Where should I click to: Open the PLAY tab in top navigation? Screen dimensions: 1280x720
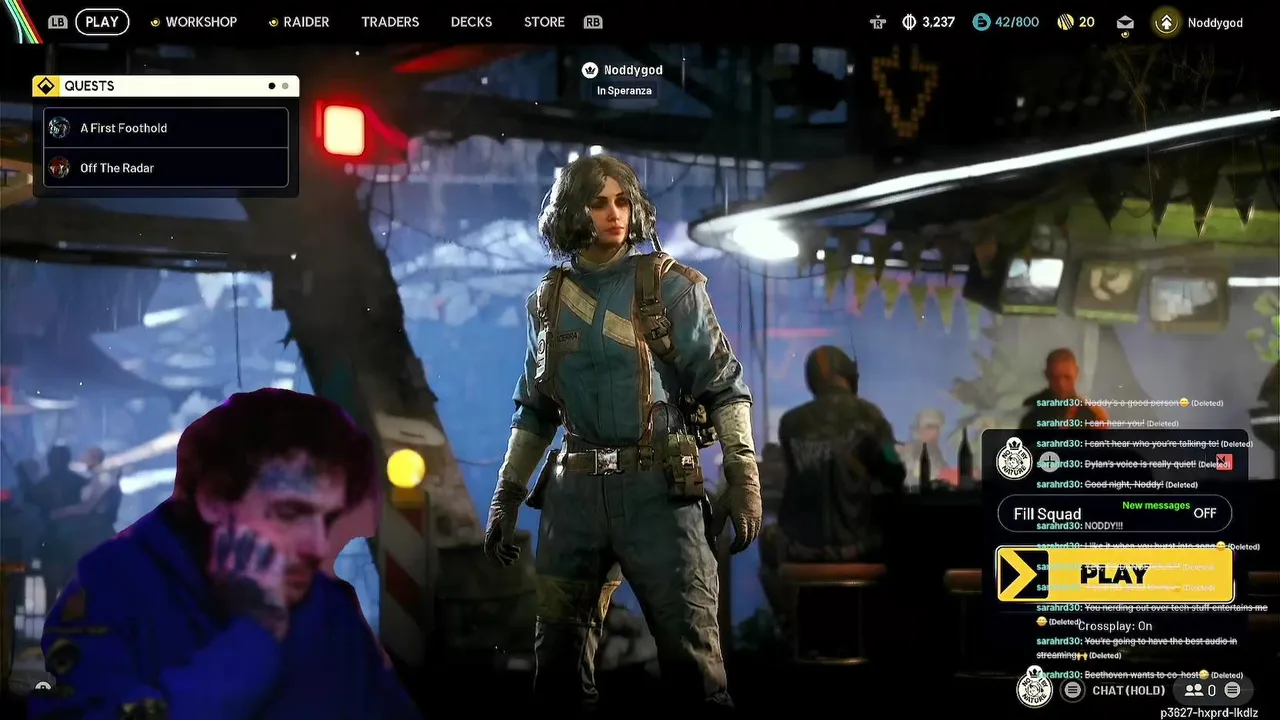(102, 22)
